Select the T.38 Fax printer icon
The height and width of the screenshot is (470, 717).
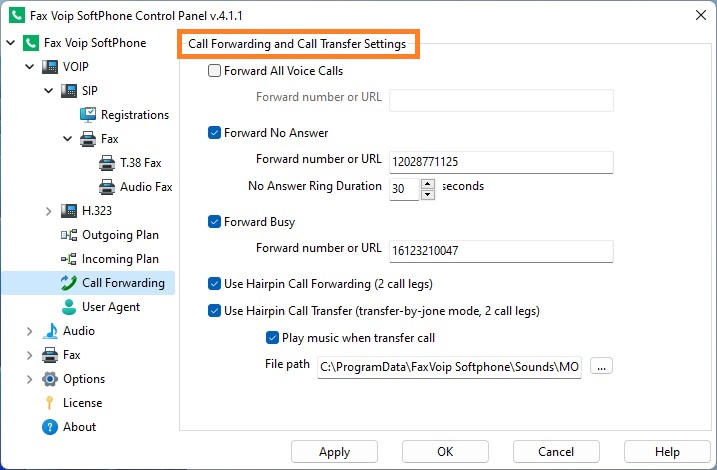[x=107, y=163]
